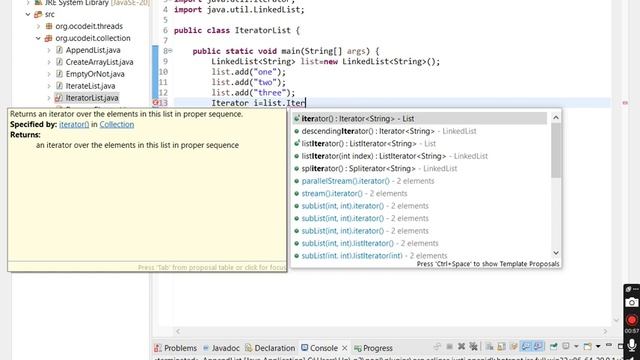Expand the CreateArrayList.java tree node
This screenshot has width=640, height=360.
(49, 62)
